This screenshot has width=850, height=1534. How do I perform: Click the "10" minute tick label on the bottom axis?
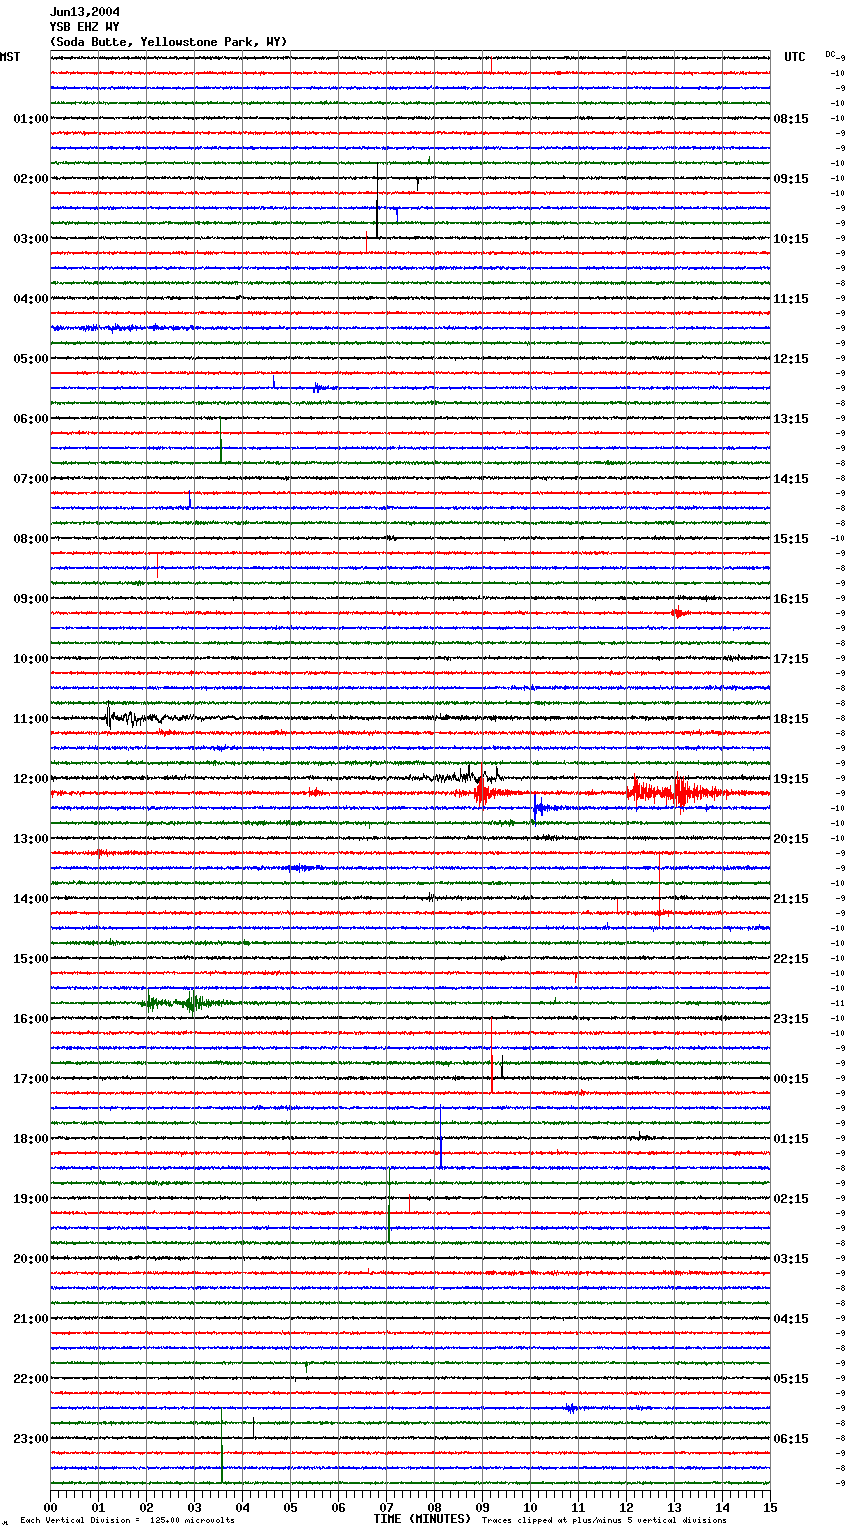click(x=530, y=1506)
